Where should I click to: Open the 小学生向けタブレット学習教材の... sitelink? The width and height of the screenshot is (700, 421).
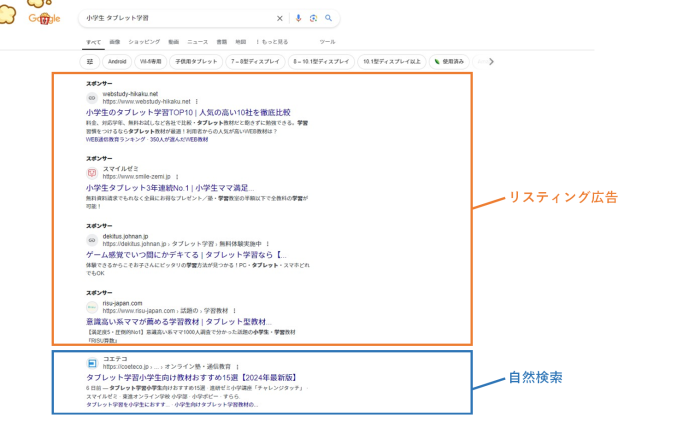coord(216,404)
